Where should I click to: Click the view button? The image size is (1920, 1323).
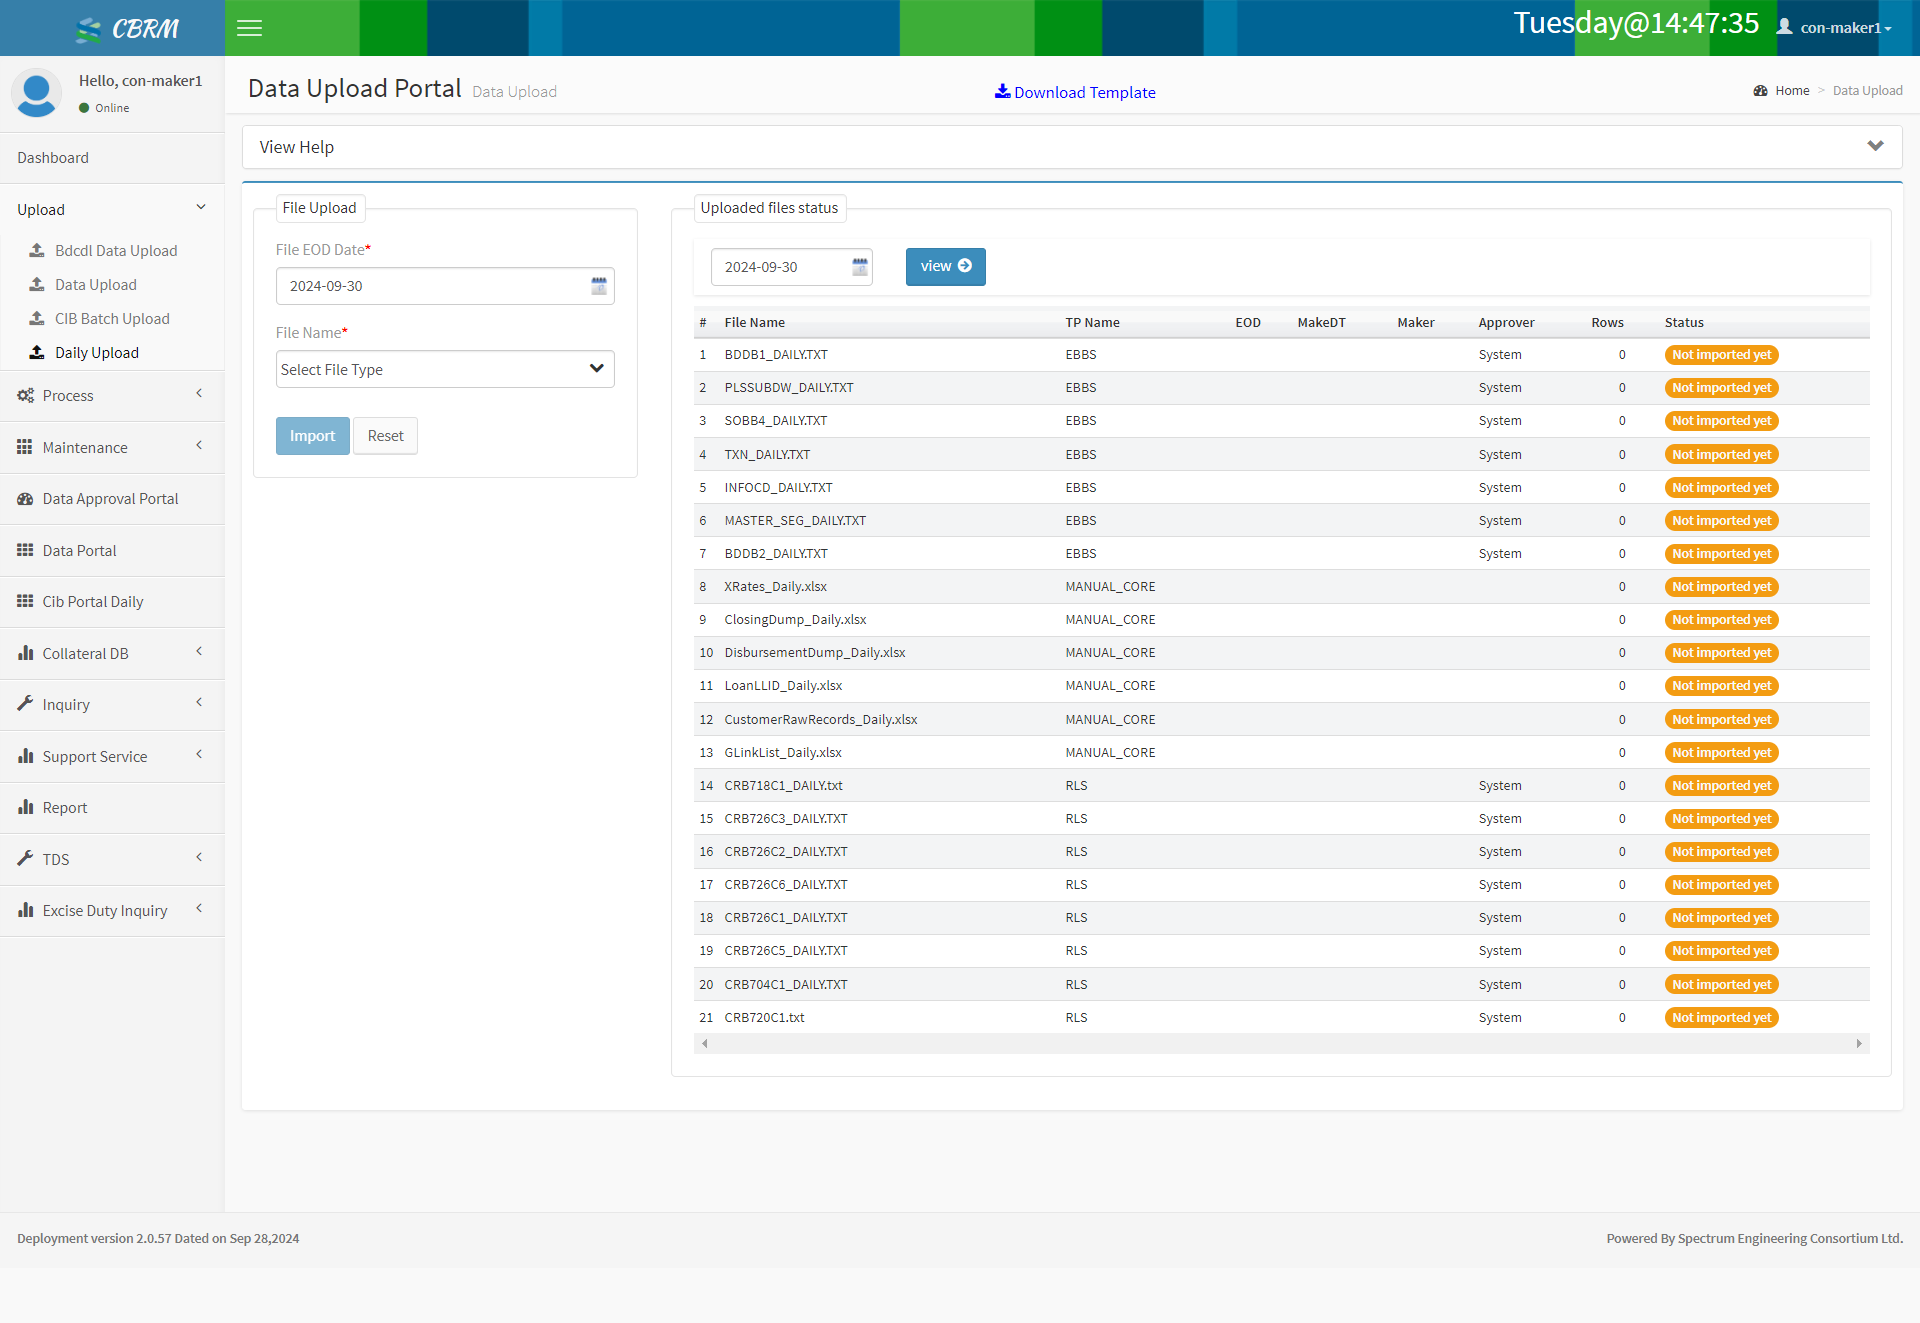(945, 266)
